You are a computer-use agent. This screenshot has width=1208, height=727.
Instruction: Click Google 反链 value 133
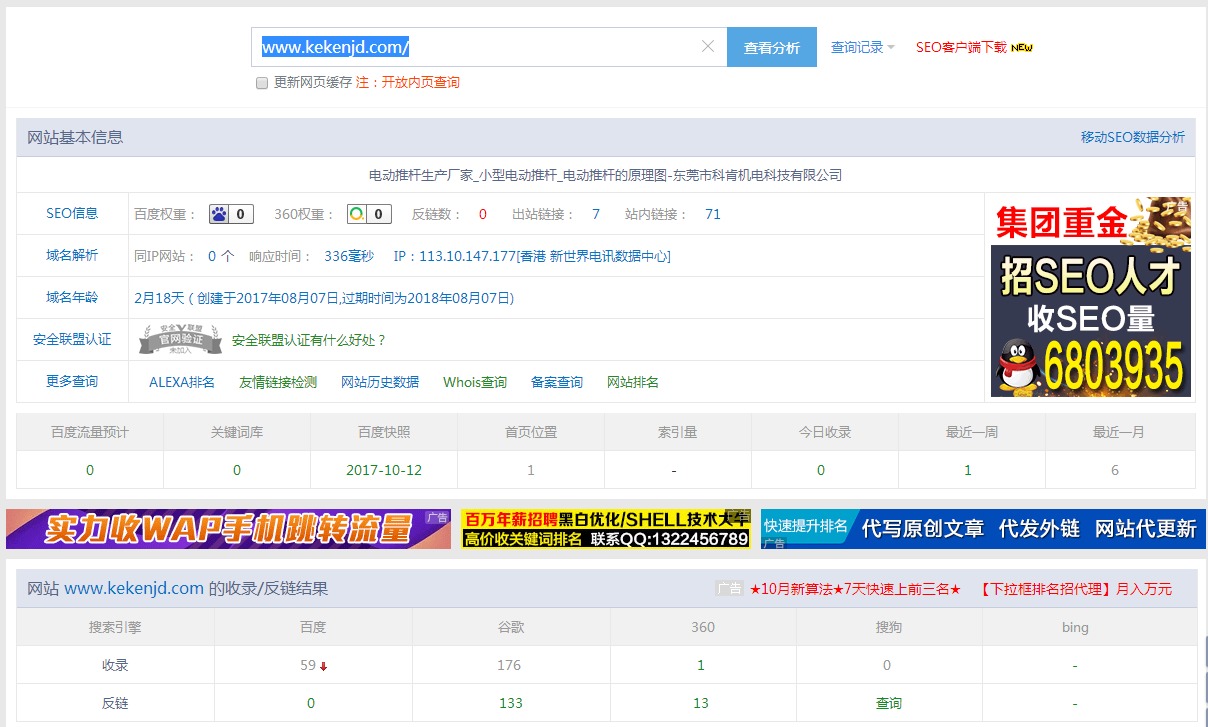(x=511, y=703)
